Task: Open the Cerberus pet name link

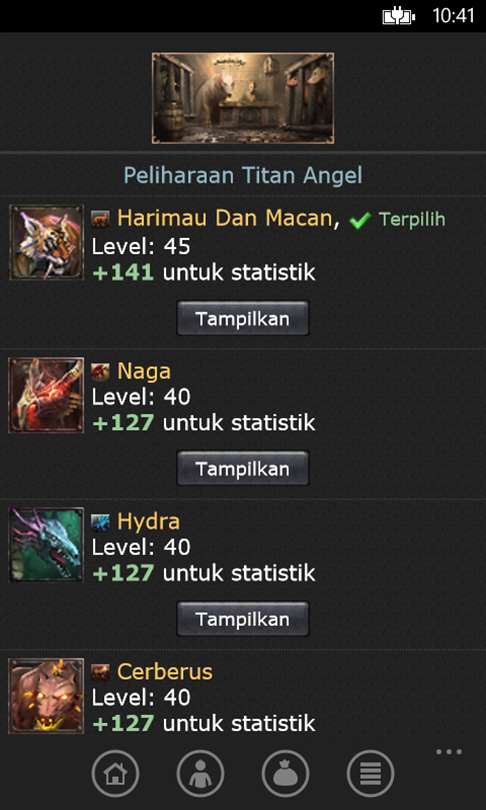Action: pyautogui.click(x=165, y=672)
